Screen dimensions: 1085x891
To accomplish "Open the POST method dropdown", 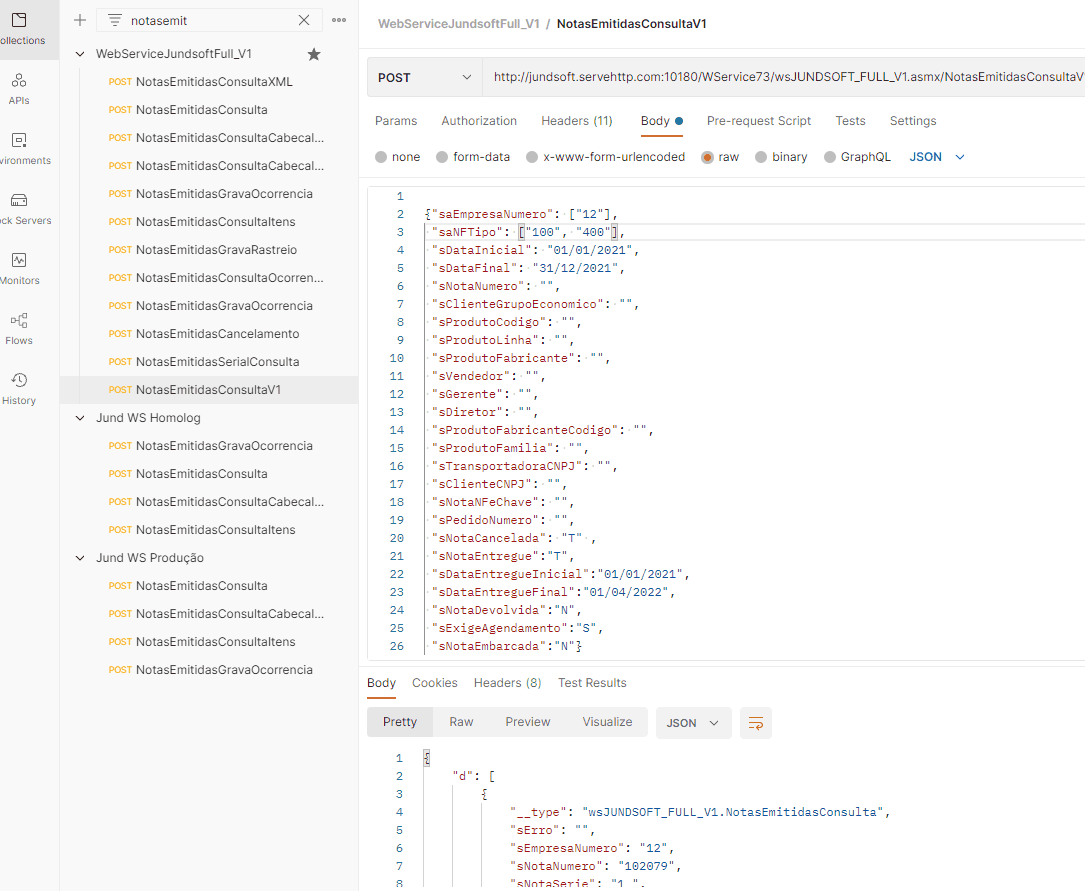I will point(424,78).
